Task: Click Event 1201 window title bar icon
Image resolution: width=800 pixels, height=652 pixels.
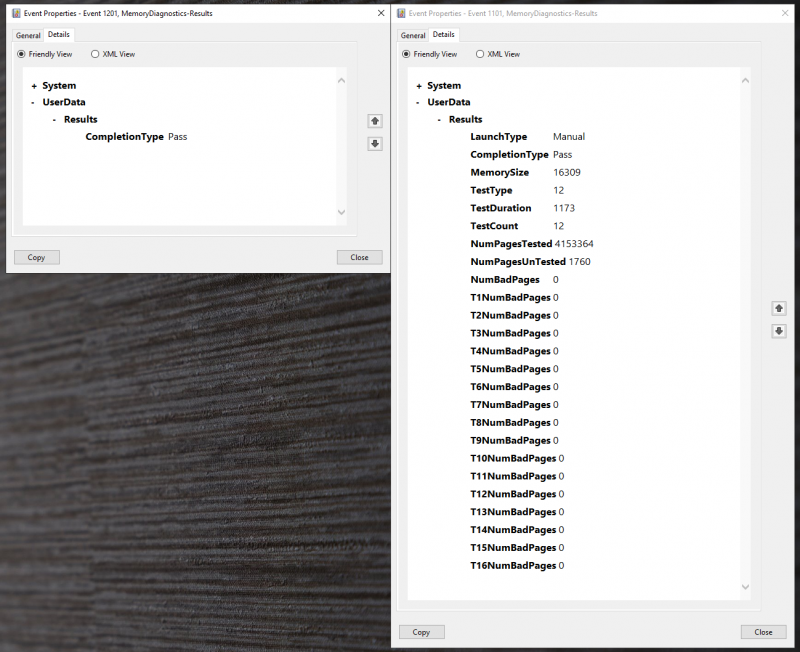Action: pos(15,13)
